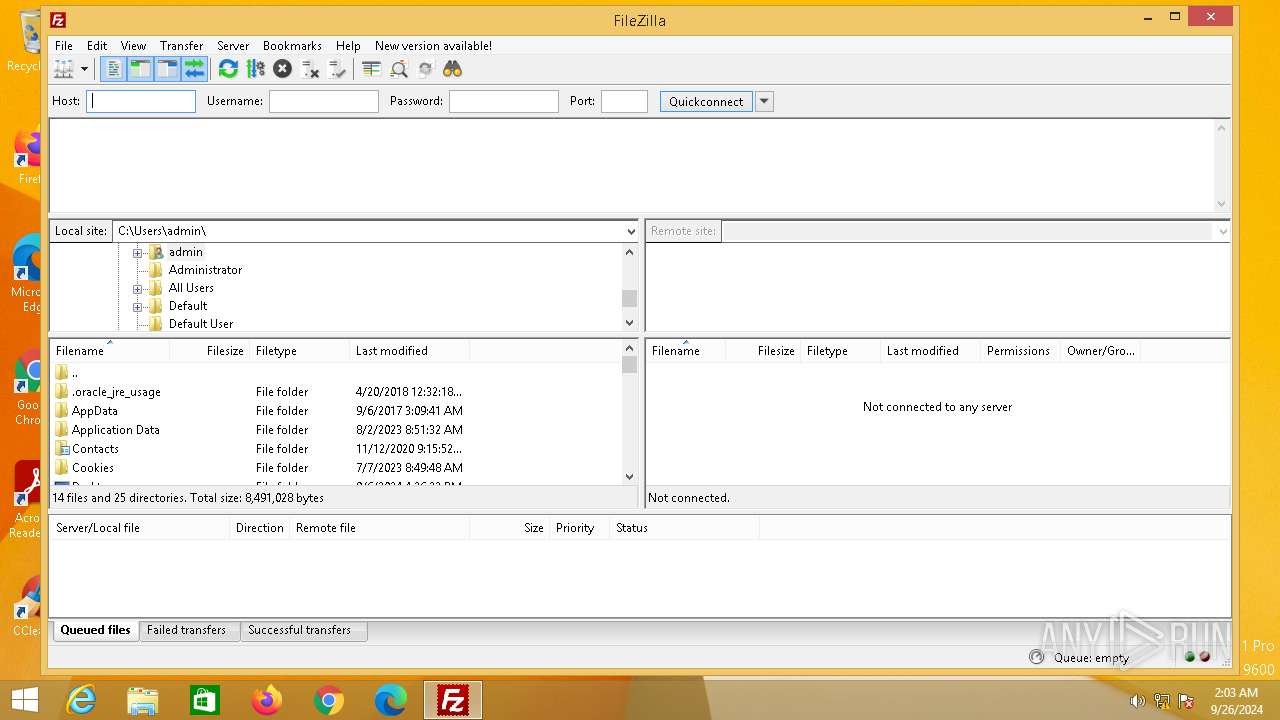Toggle directory comparison icon

click(x=398, y=69)
